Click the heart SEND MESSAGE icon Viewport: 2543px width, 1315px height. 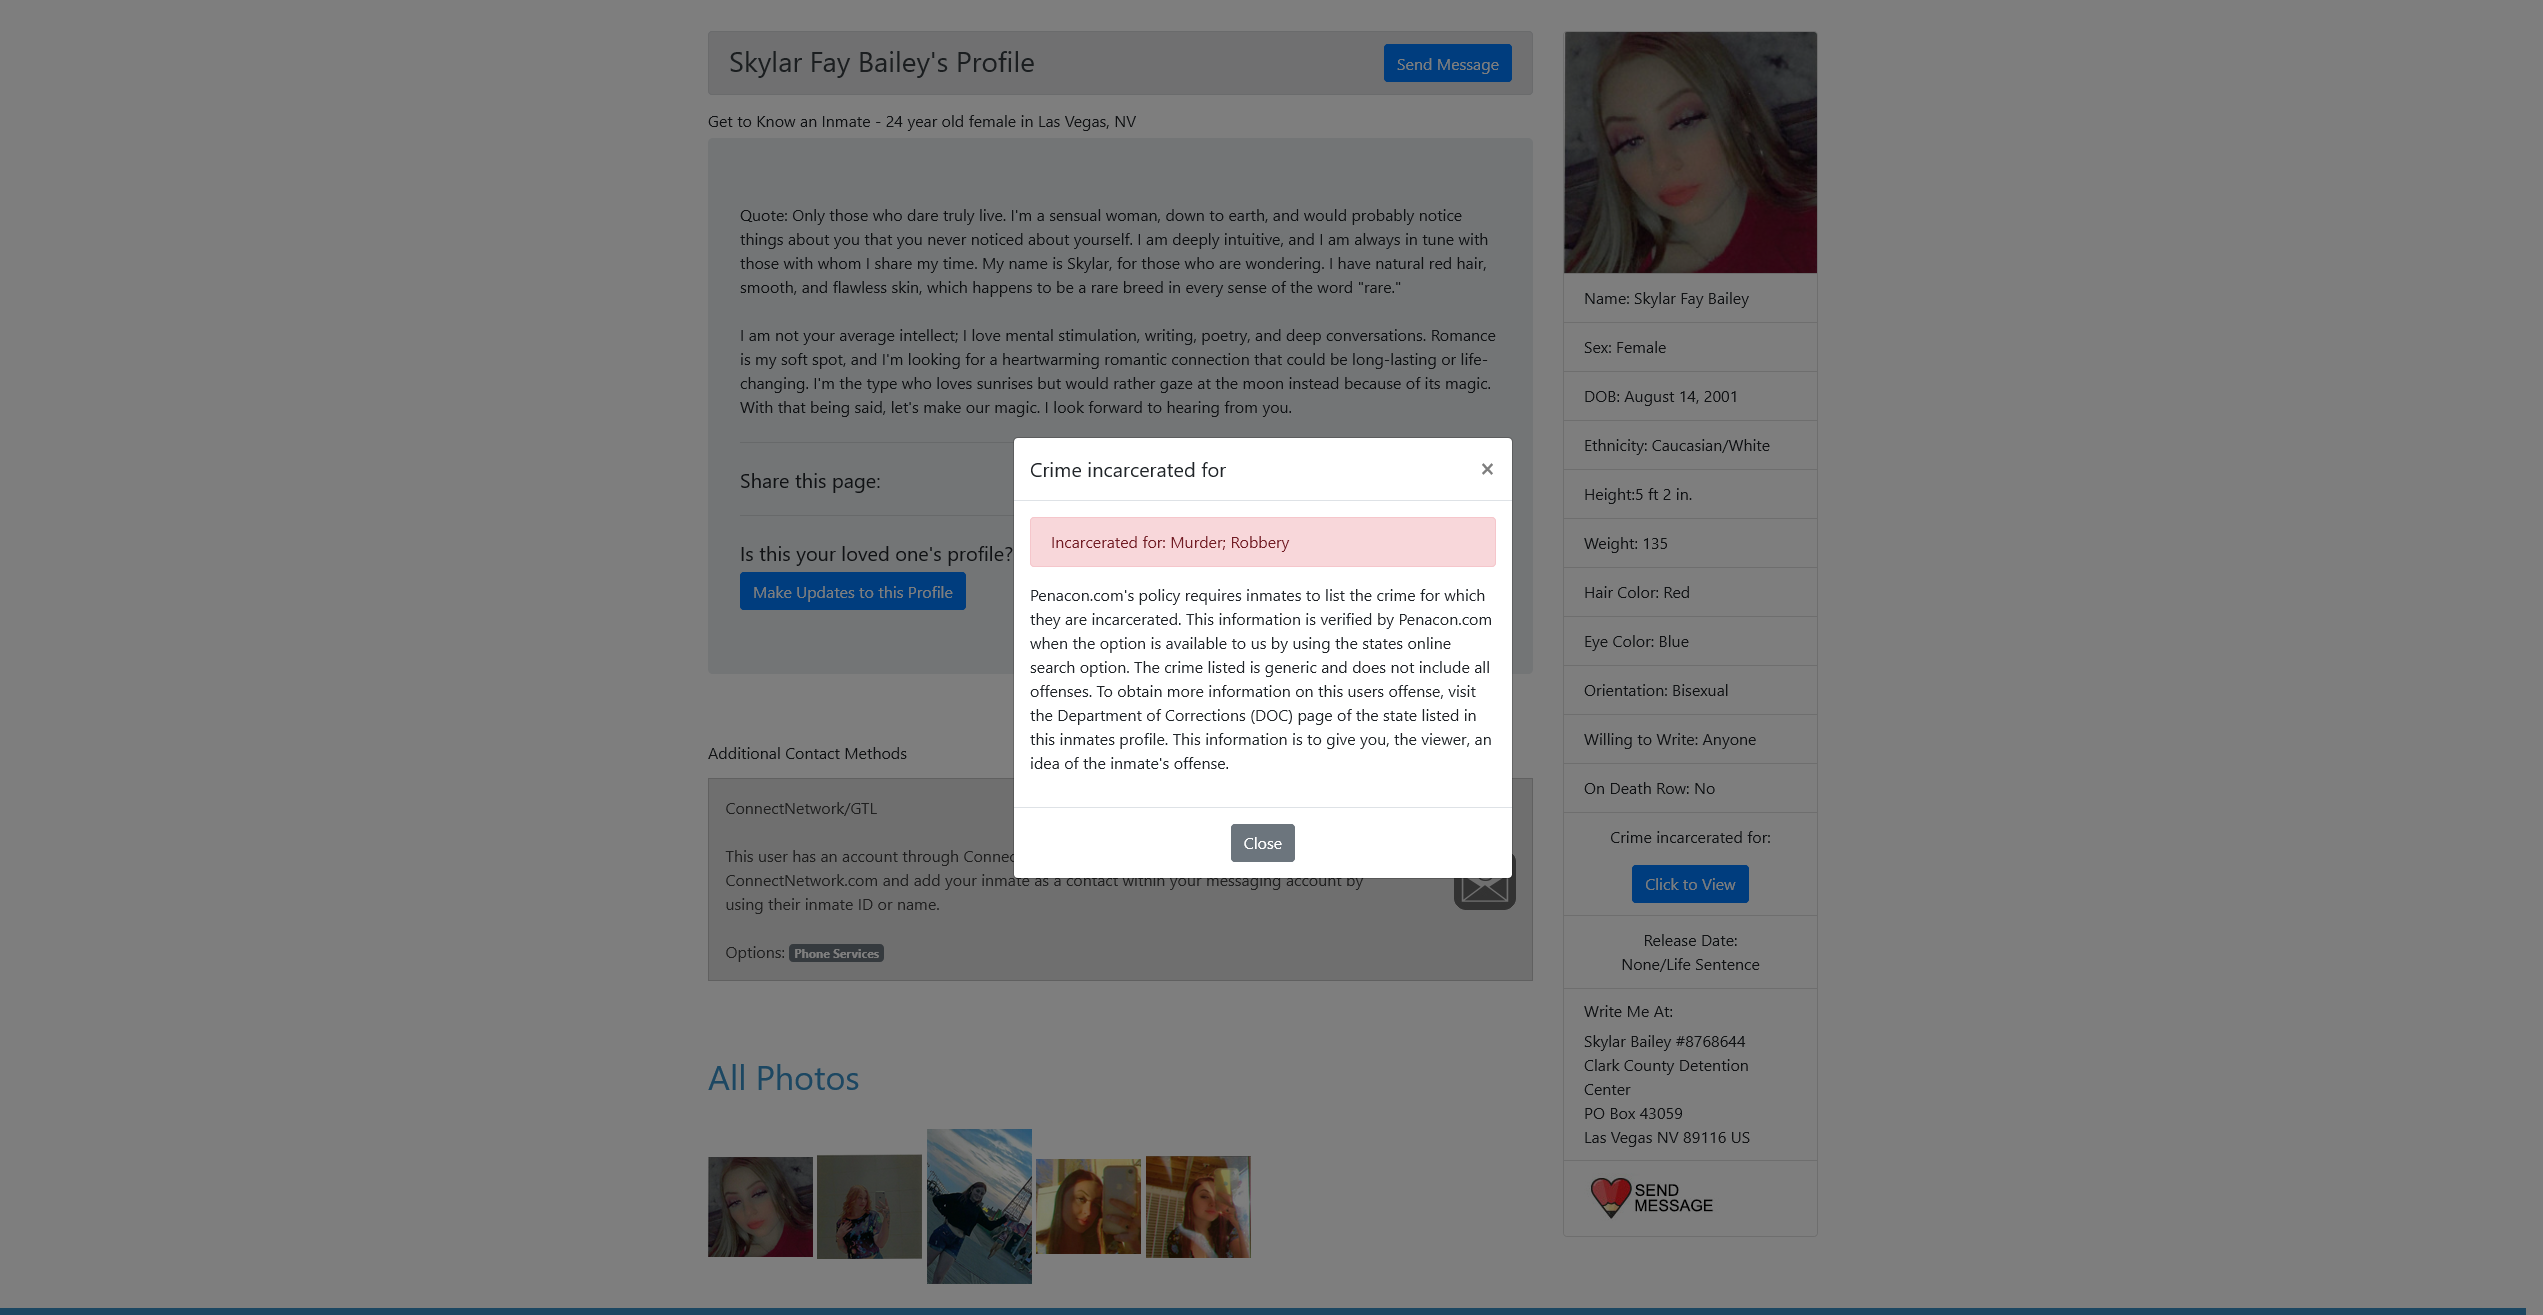(1651, 1197)
